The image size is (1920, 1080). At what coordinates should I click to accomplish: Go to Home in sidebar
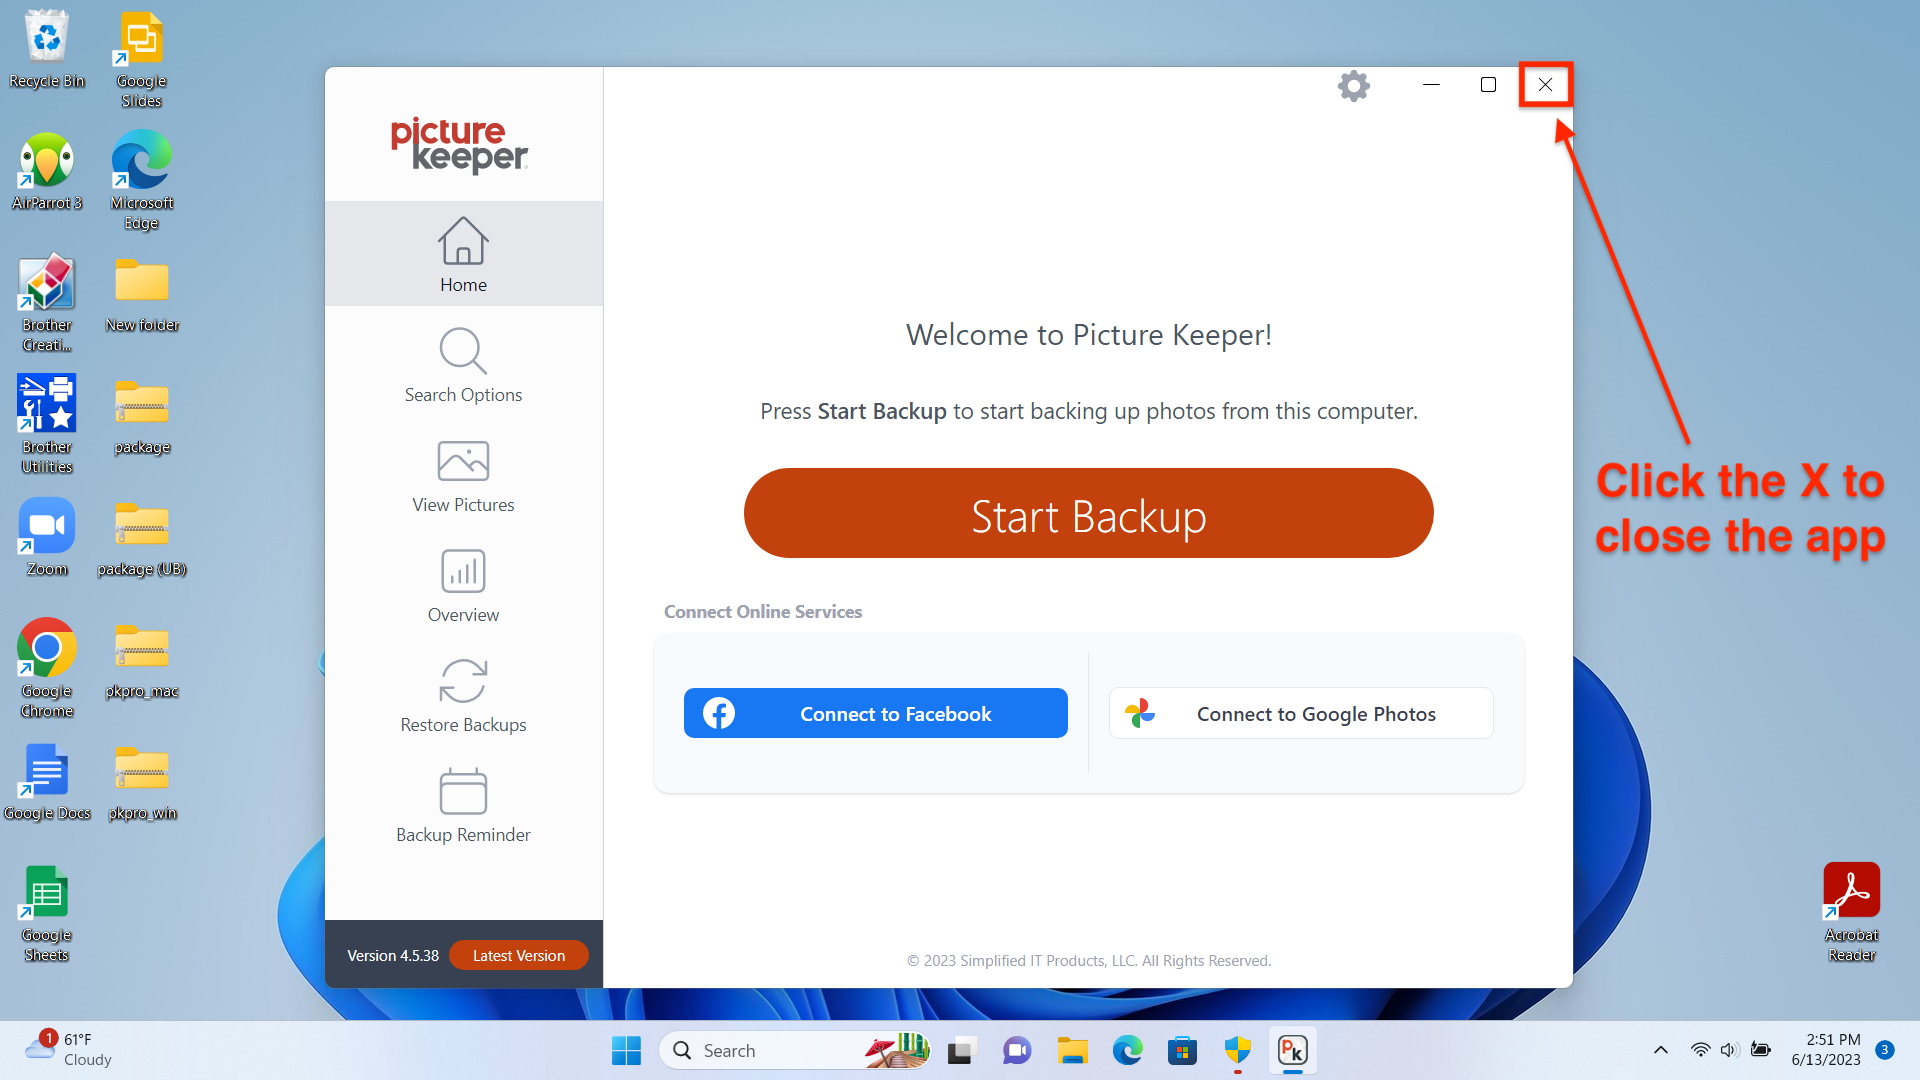click(463, 254)
